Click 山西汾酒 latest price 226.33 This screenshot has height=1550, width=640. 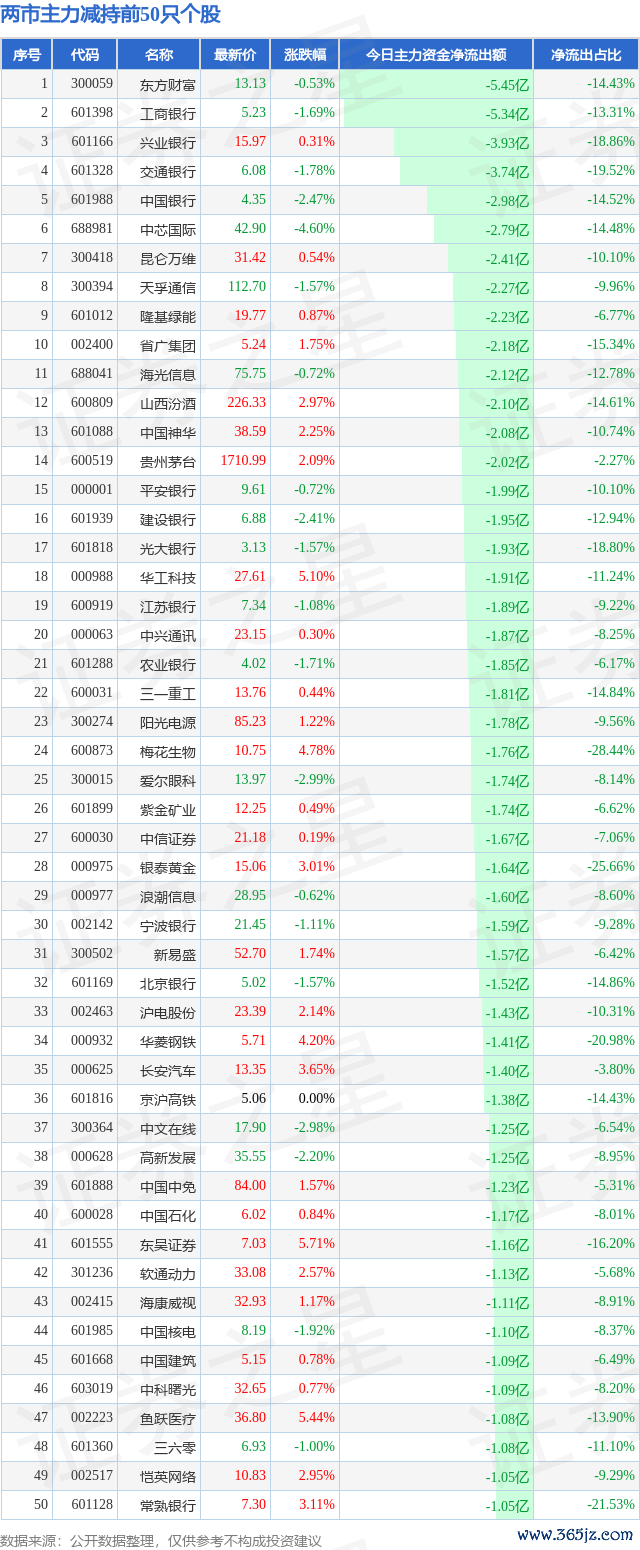tap(247, 403)
